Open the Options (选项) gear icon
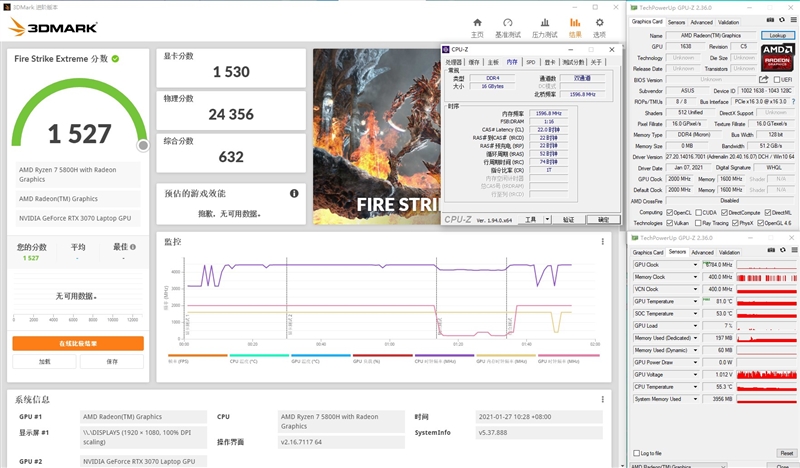The width and height of the screenshot is (800, 468). (599, 22)
